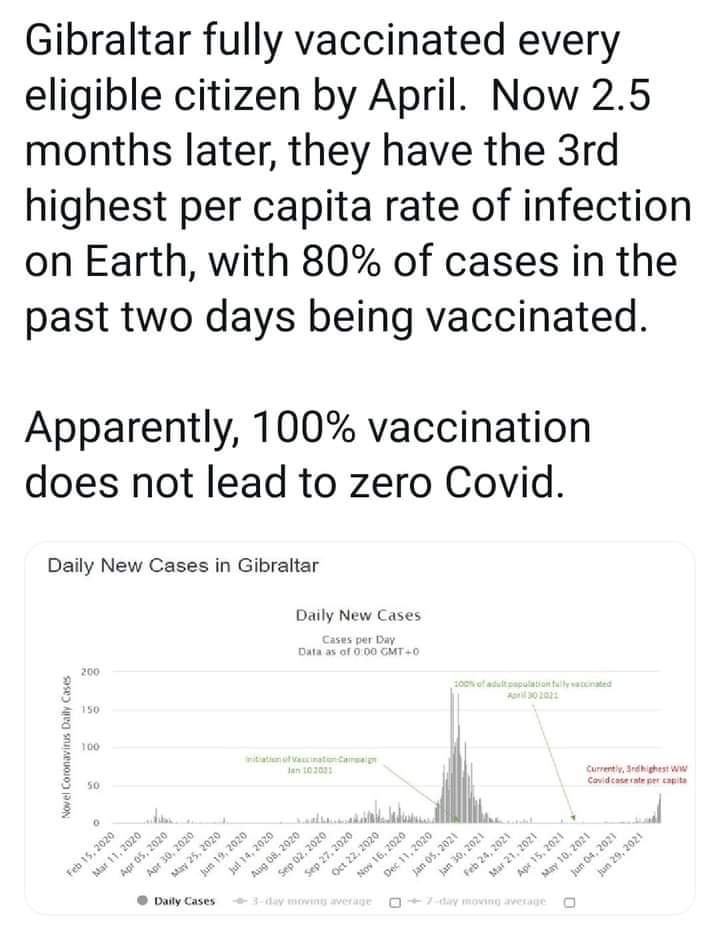
Task: Click the Daily New Cases in Gibraltar heading
Action: pos(183,566)
